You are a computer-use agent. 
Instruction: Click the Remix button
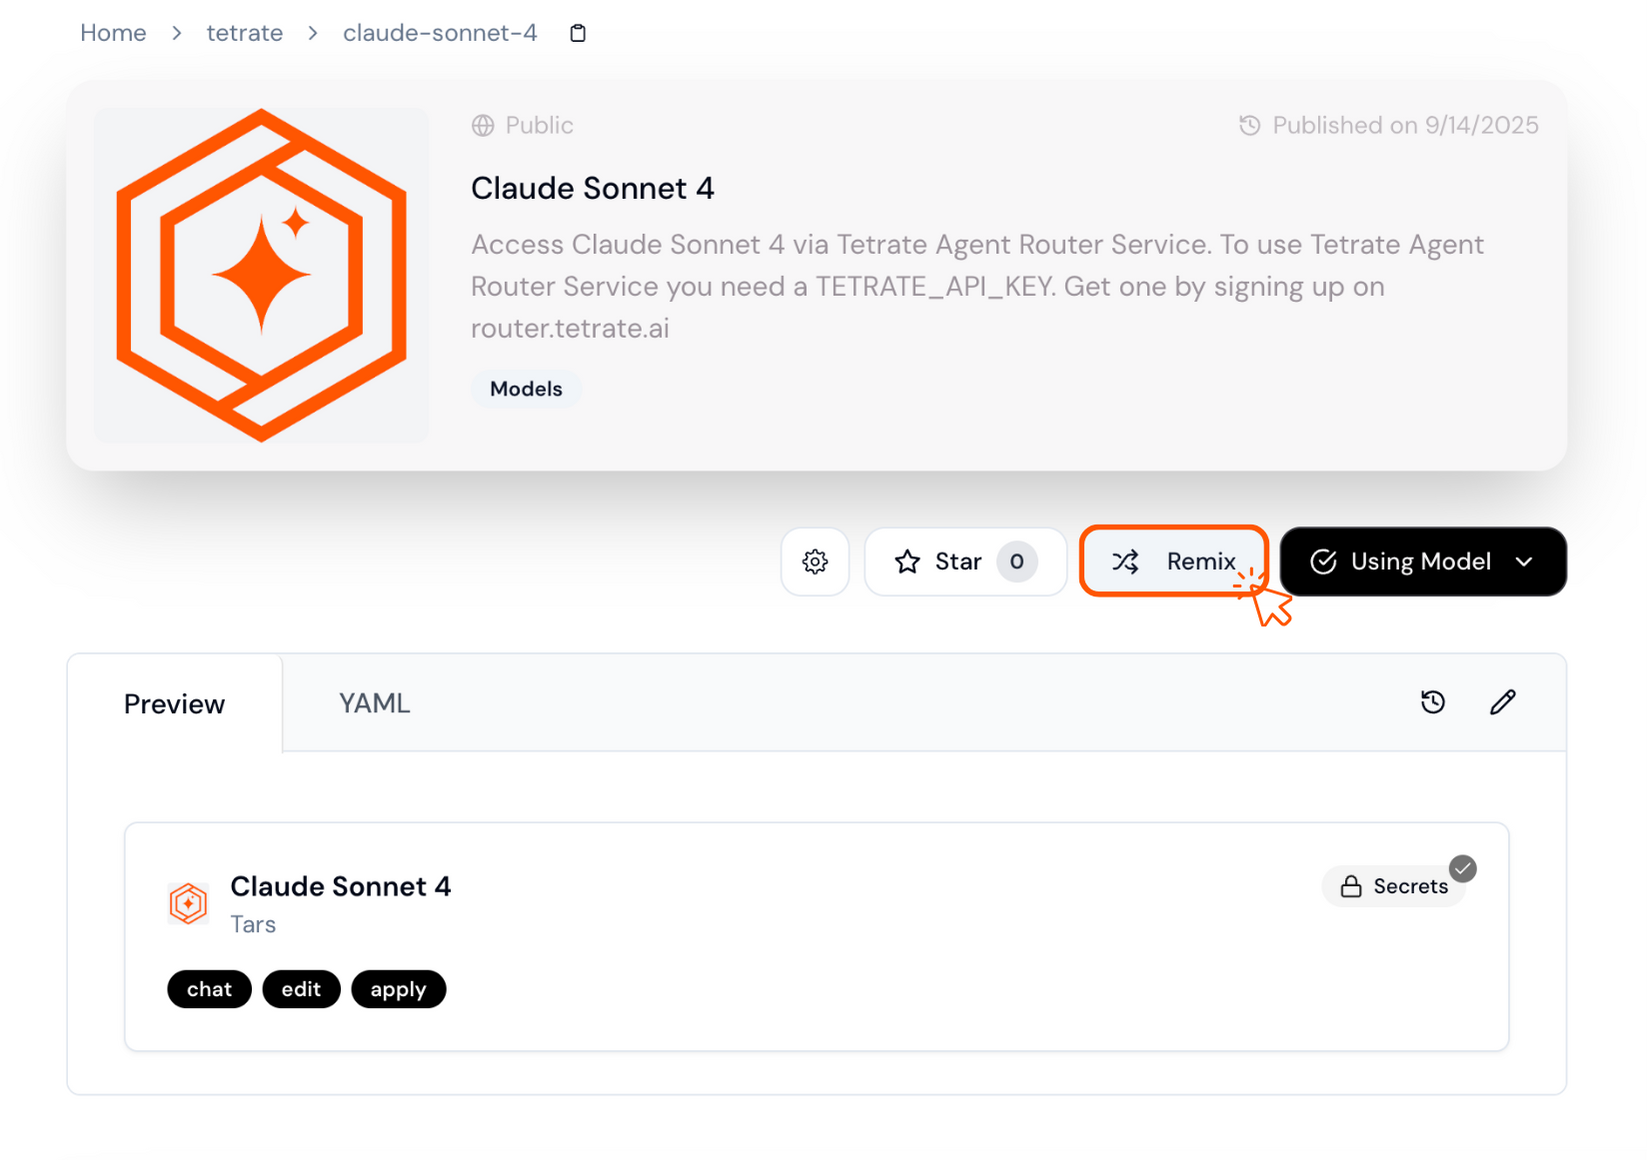tap(1174, 561)
